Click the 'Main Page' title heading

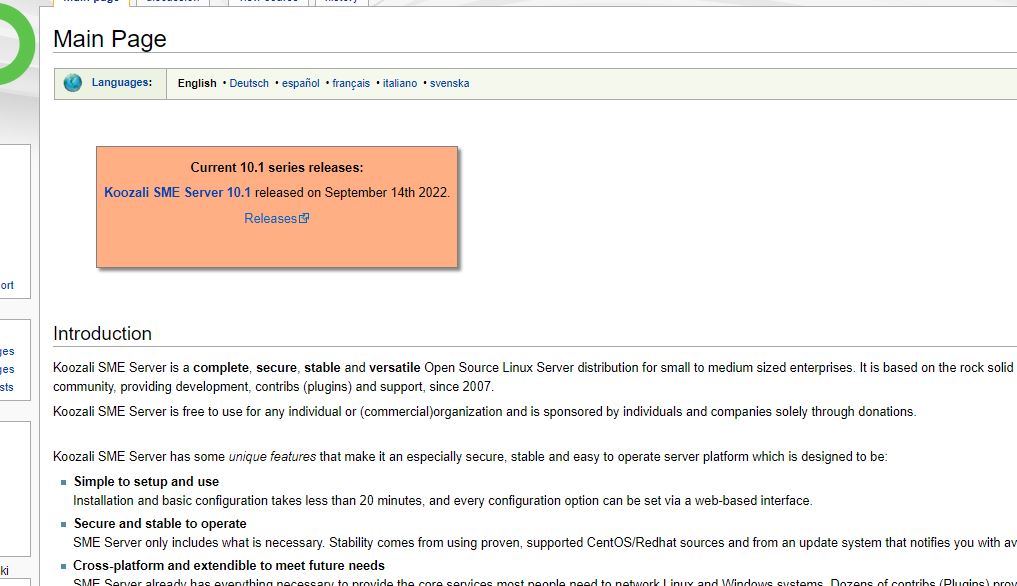[110, 39]
